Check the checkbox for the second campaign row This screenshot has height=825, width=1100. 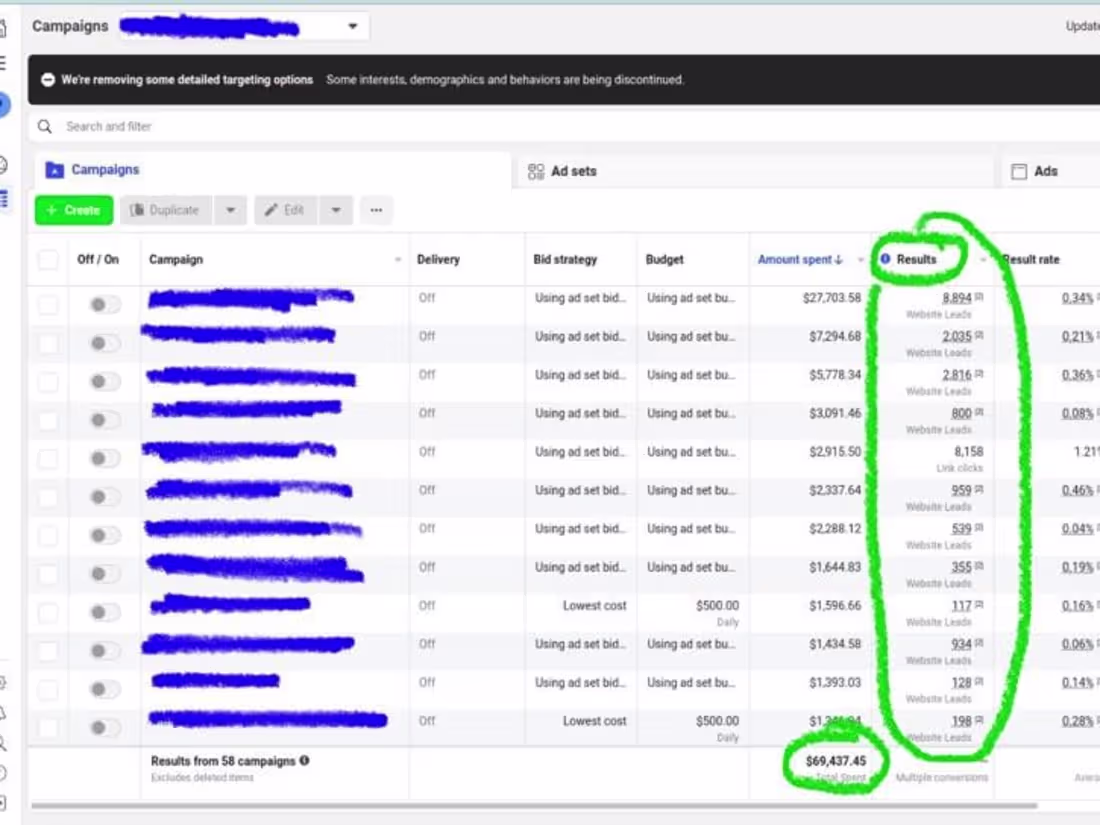(x=48, y=341)
